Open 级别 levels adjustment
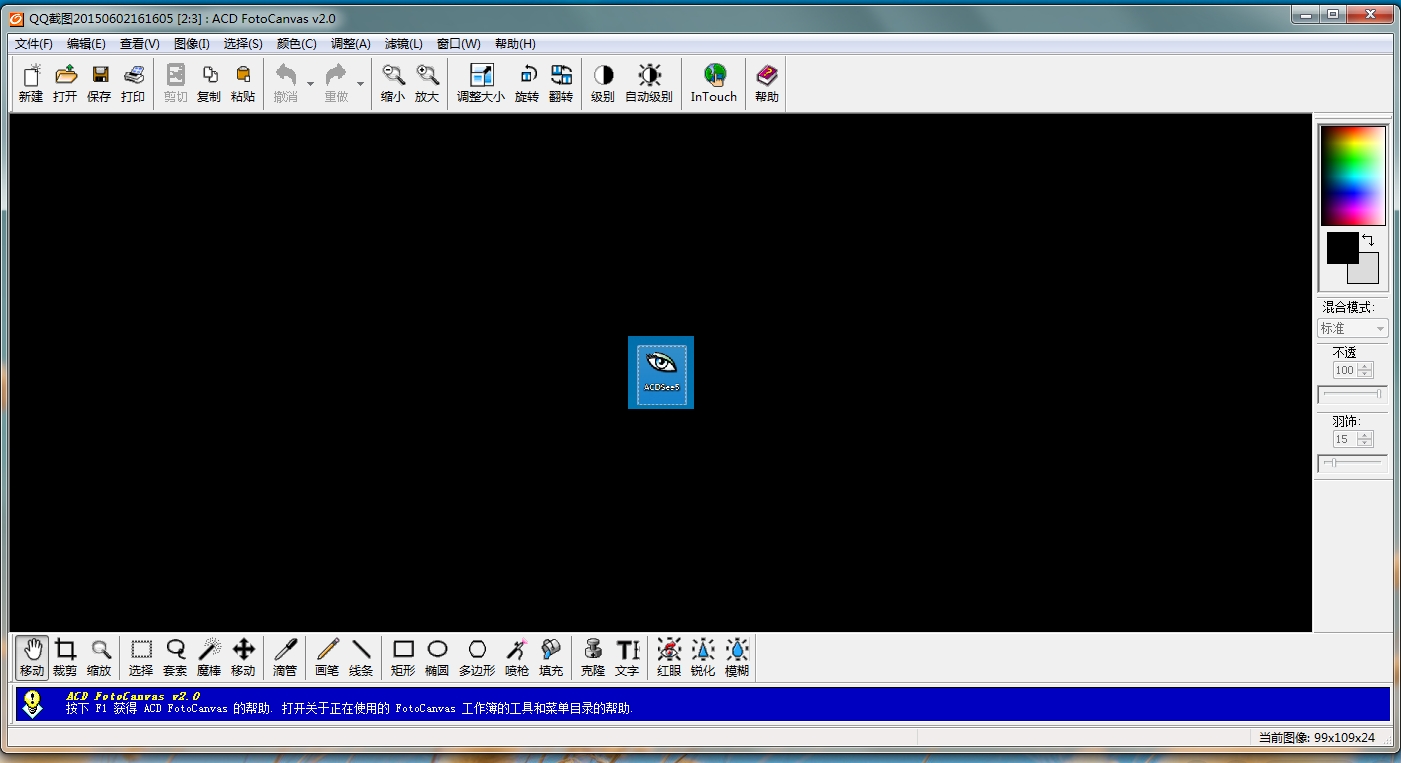This screenshot has width=1401, height=763. [x=603, y=83]
